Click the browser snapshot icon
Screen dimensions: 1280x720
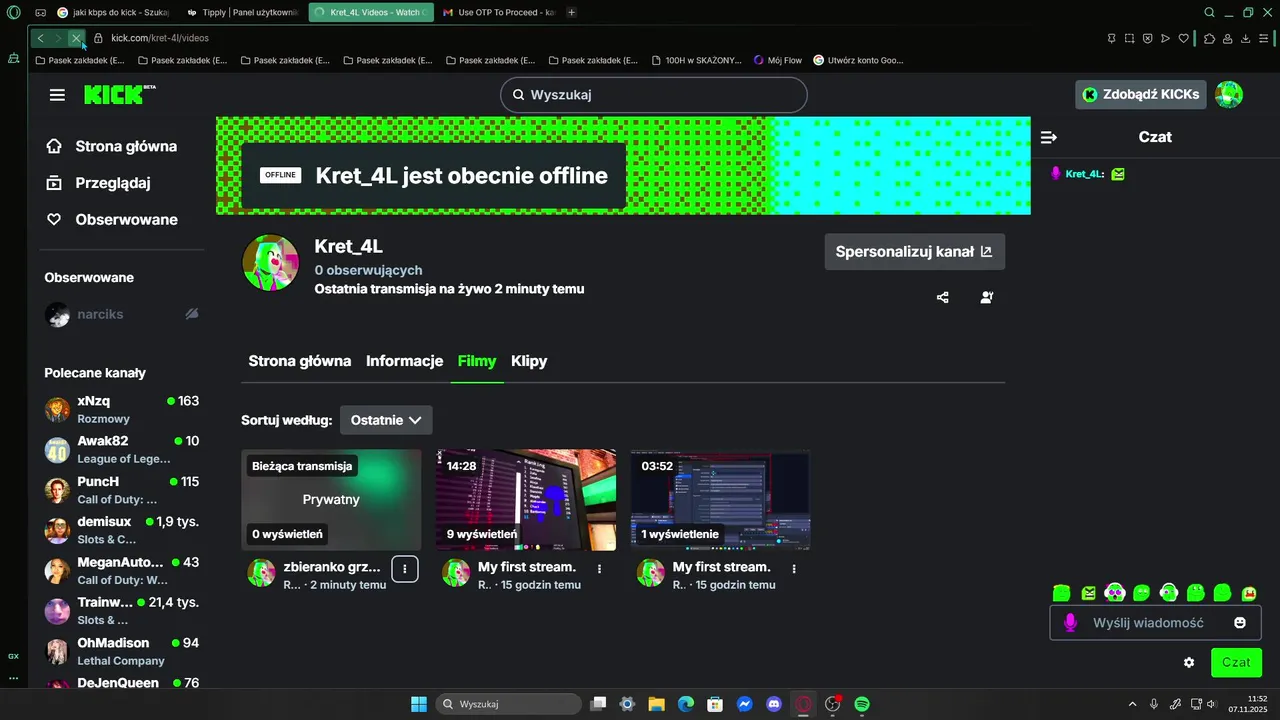(x=1129, y=38)
